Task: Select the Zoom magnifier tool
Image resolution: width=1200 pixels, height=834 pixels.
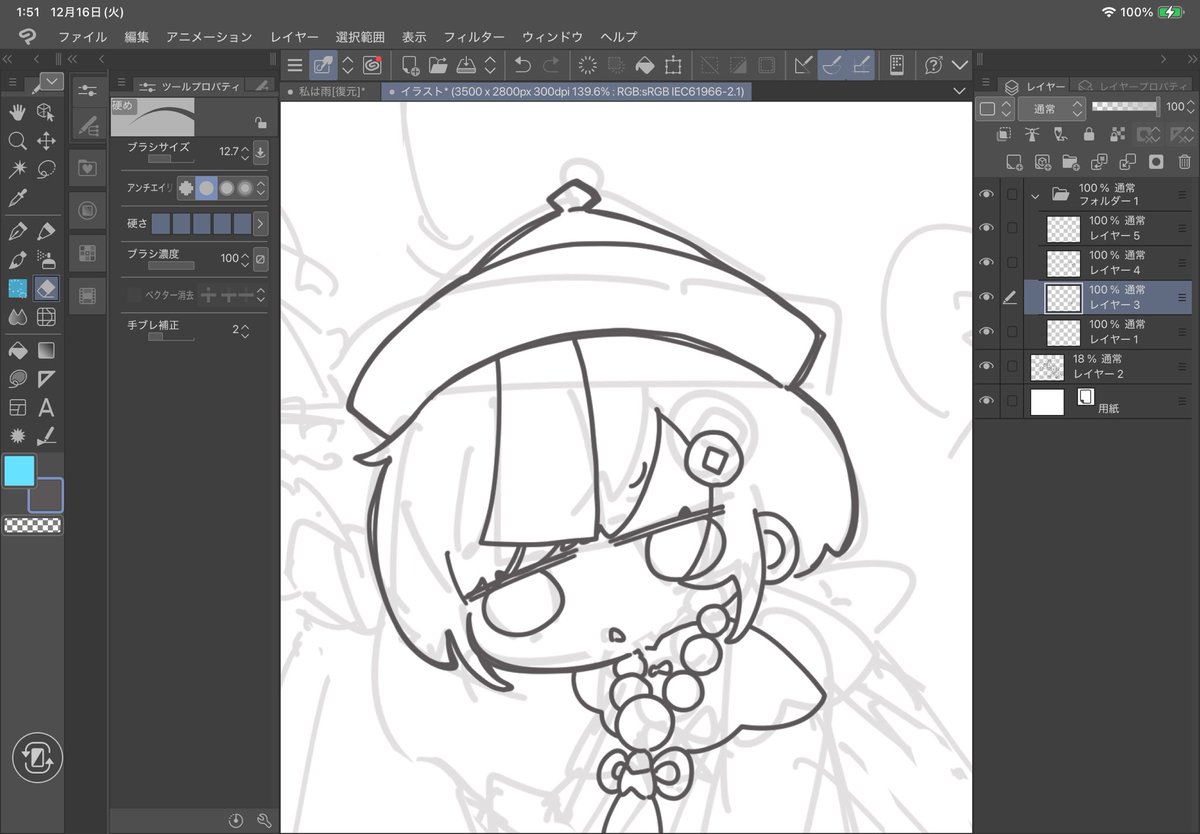Action: [x=17, y=141]
